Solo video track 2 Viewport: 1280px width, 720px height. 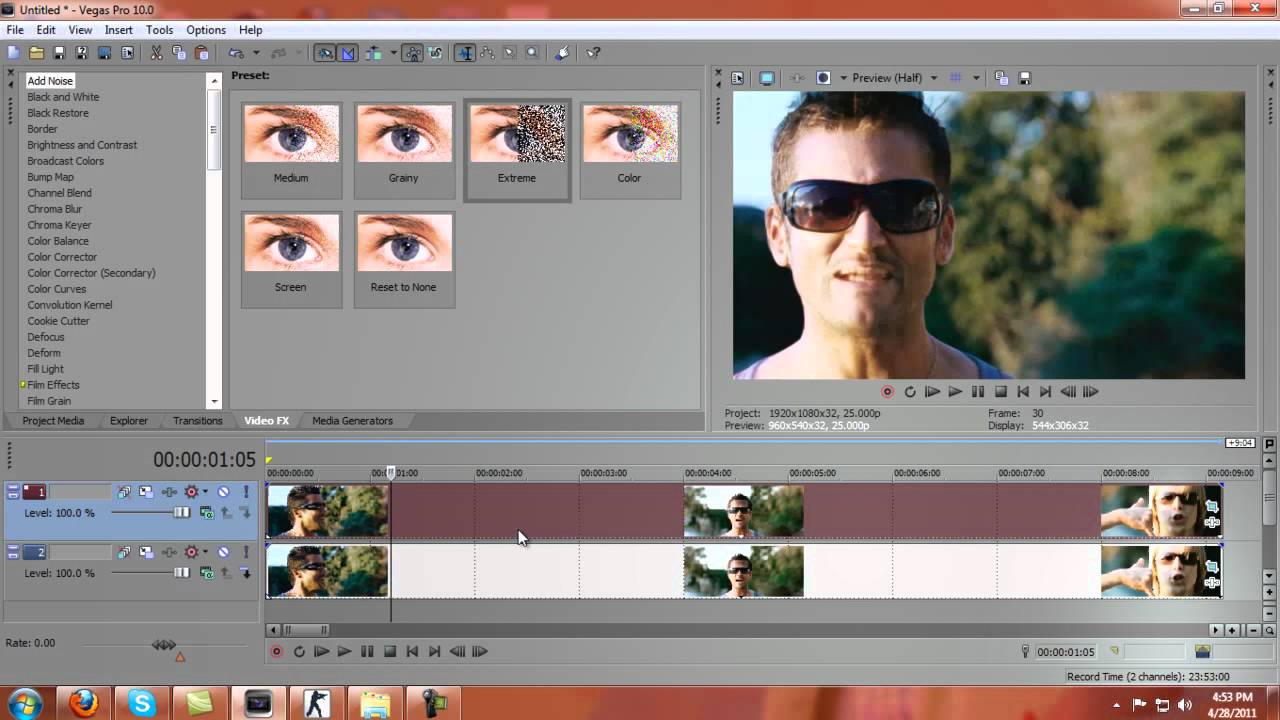tap(245, 552)
